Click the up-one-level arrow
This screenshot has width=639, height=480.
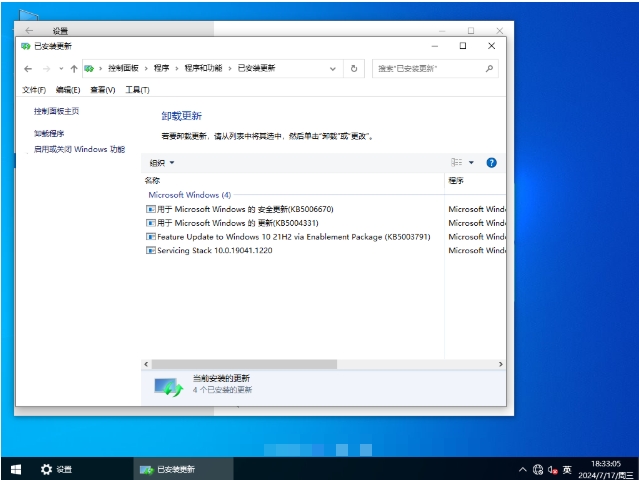(x=73, y=68)
